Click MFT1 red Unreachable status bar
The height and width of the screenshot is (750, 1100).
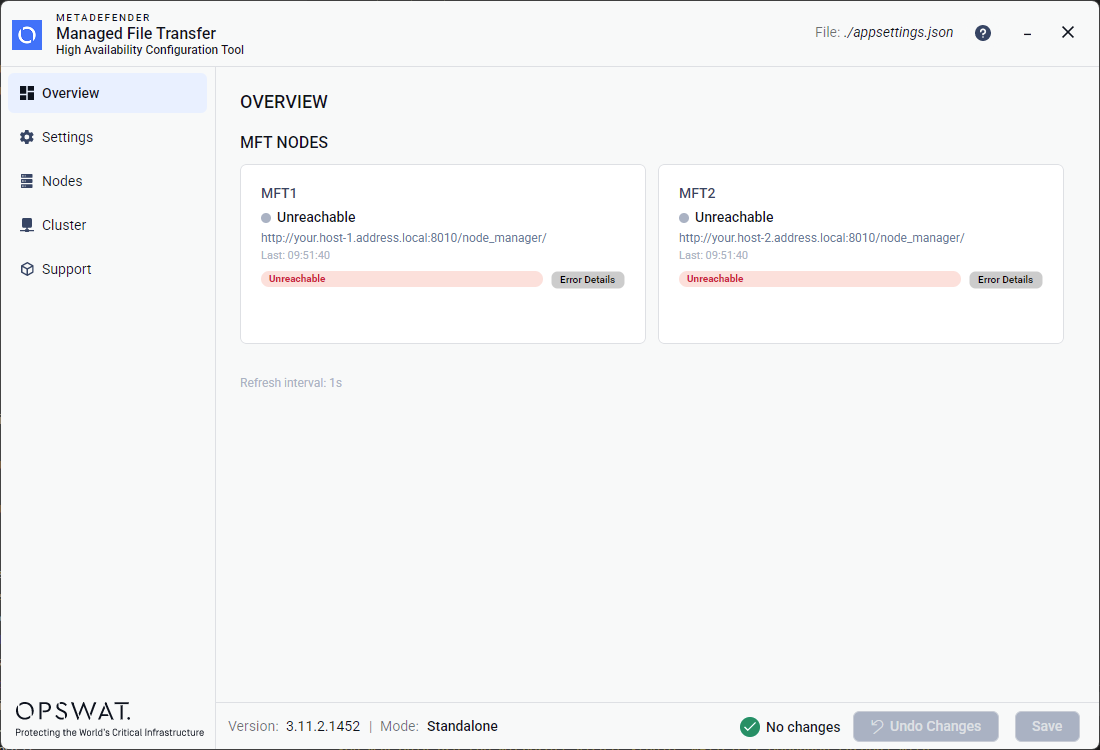[402, 279]
